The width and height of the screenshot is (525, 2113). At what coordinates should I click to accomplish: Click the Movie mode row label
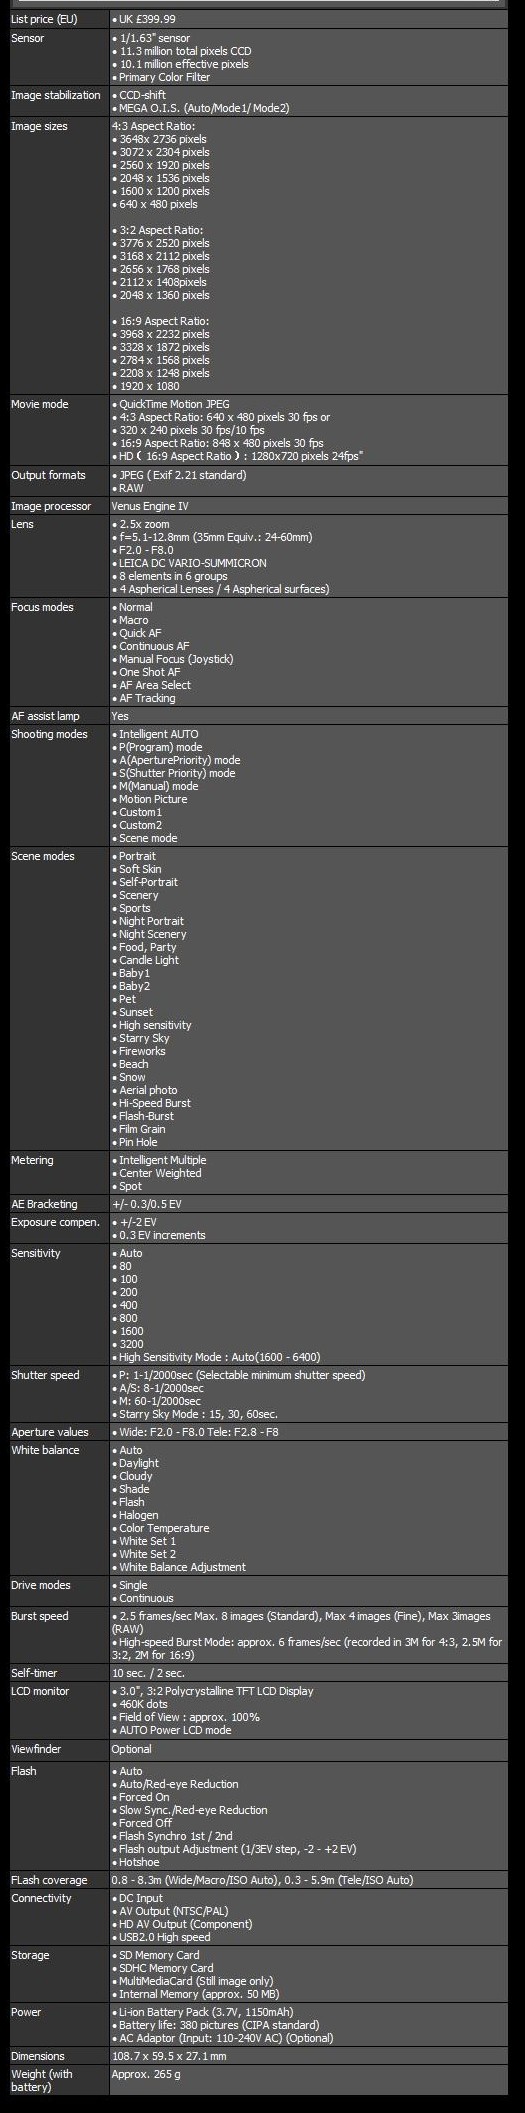pyautogui.click(x=40, y=404)
